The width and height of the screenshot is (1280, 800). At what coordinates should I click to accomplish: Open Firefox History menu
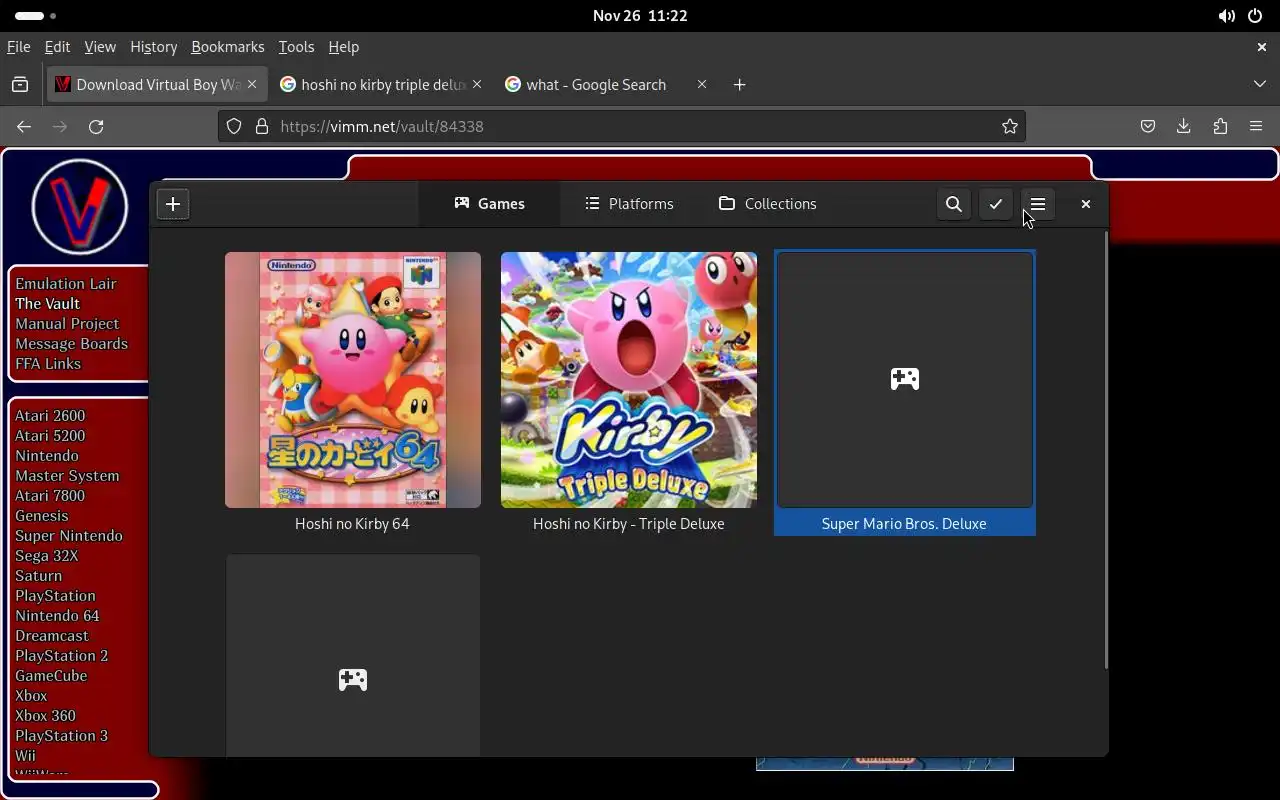pyautogui.click(x=153, y=47)
